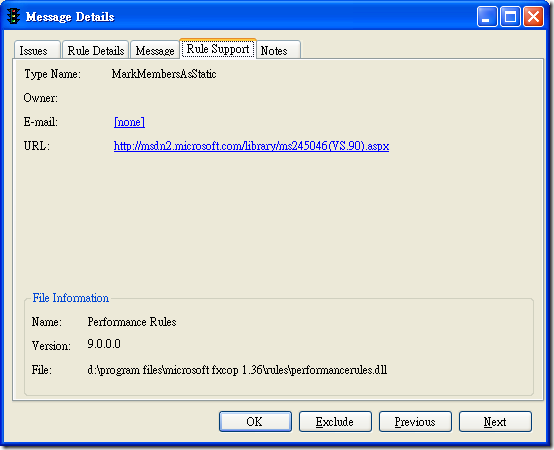Image resolution: width=554 pixels, height=450 pixels.
Task: Open the Notes tab
Action: [x=278, y=50]
